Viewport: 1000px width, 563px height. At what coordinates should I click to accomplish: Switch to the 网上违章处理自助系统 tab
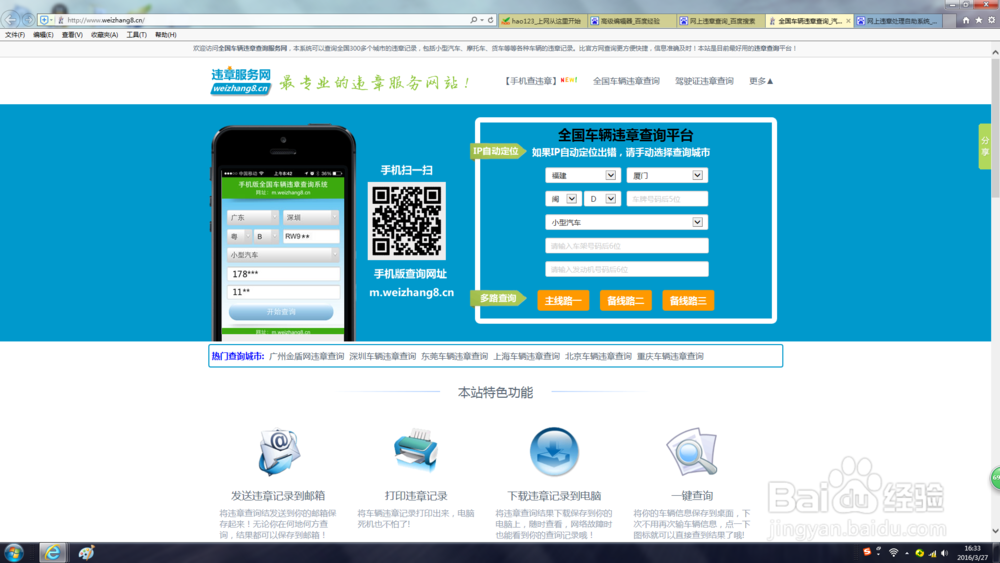pyautogui.click(x=898, y=21)
